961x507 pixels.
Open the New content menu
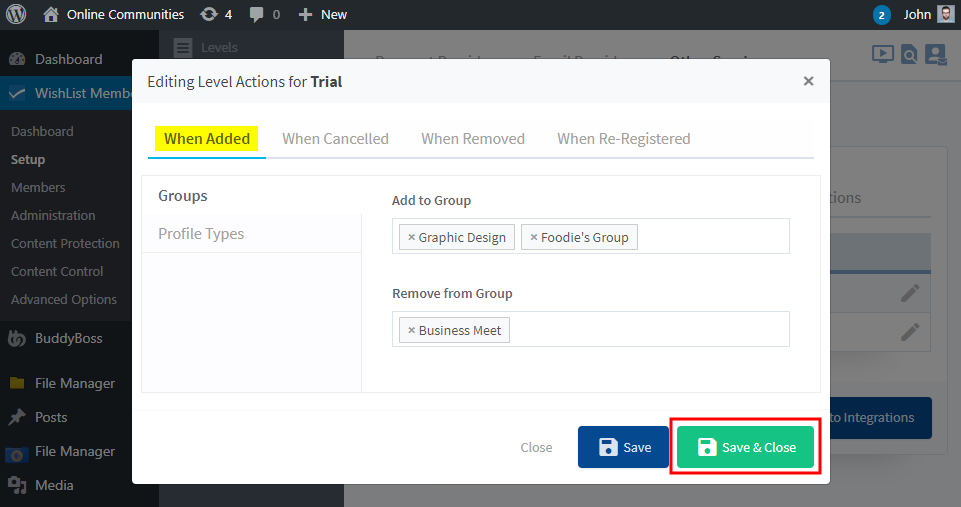pos(323,14)
